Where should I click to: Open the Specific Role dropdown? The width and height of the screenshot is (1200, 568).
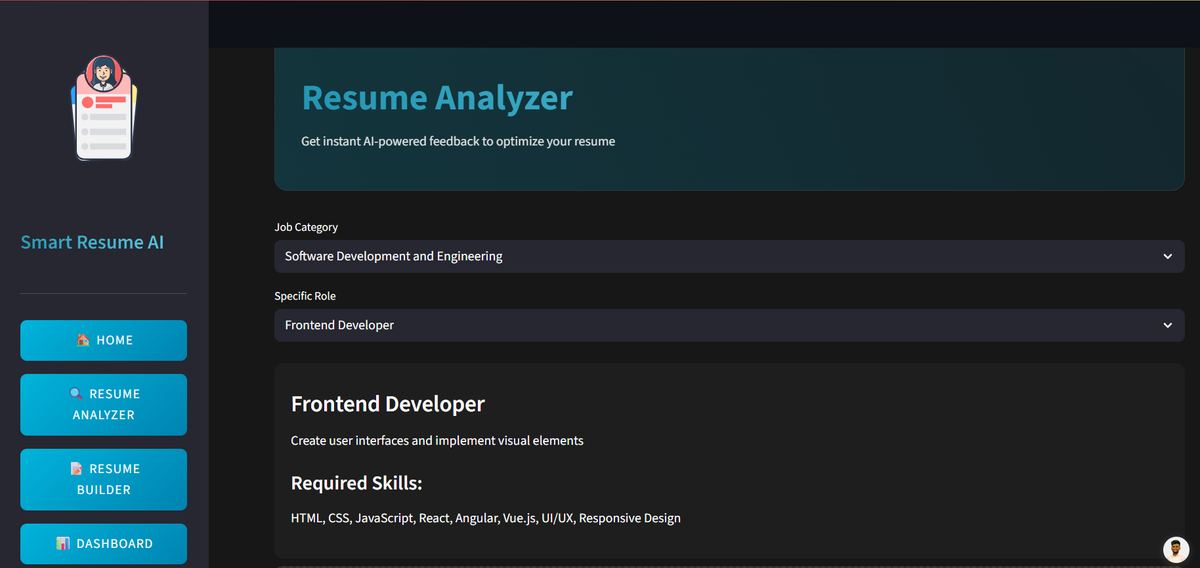coord(729,325)
